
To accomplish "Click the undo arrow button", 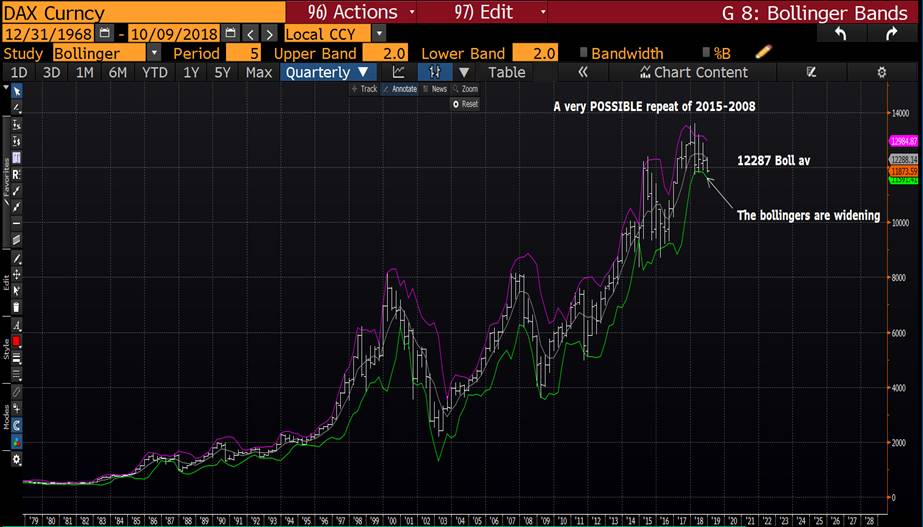I will coord(841,34).
